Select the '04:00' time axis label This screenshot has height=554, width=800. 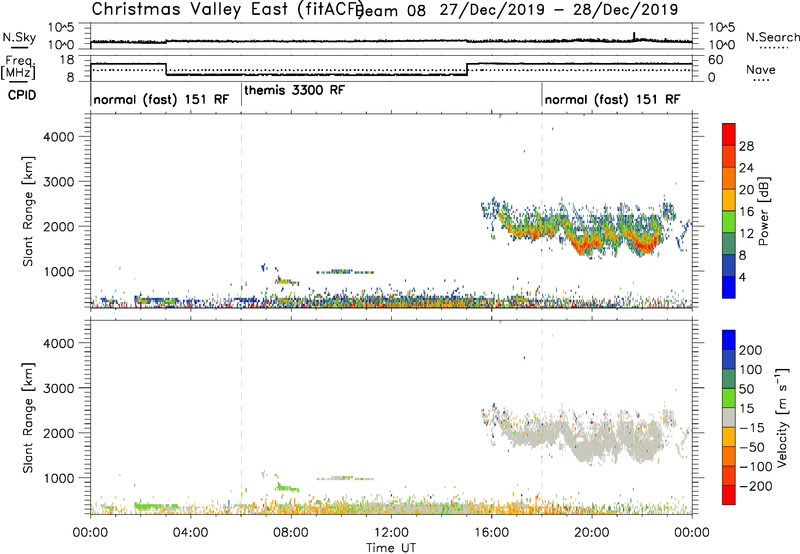click(x=191, y=533)
